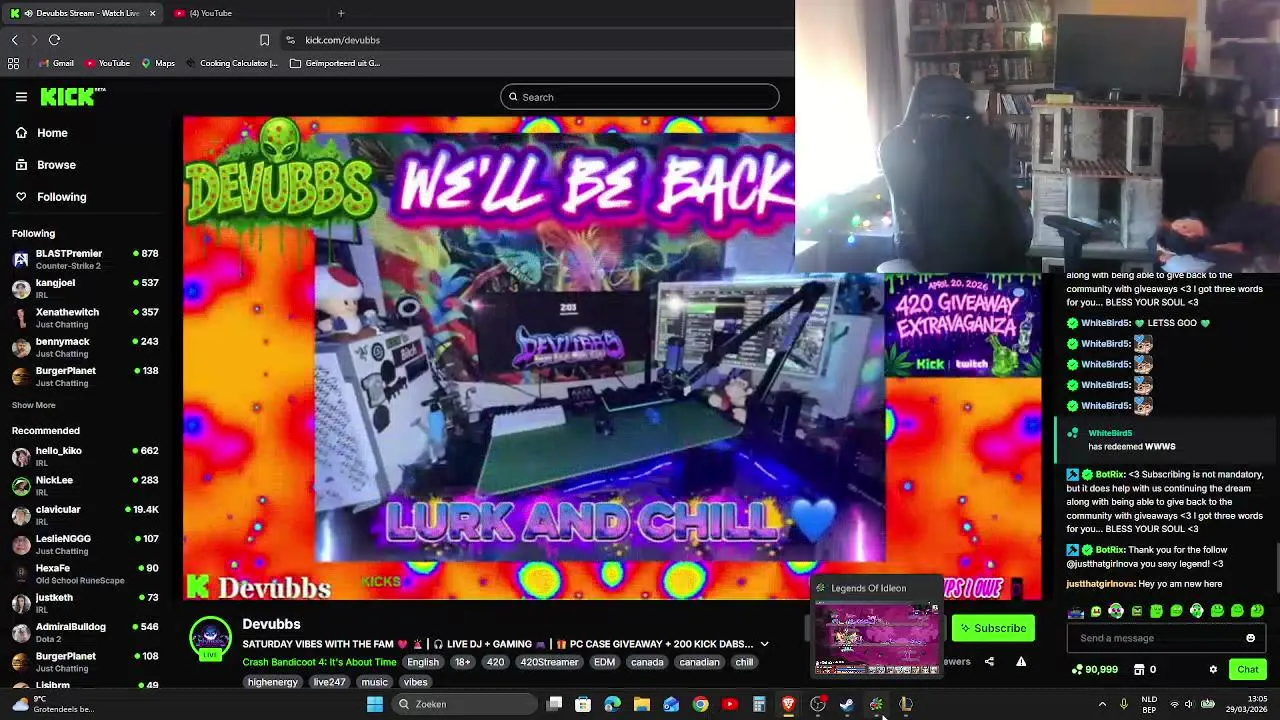Click the English tag

(423, 662)
